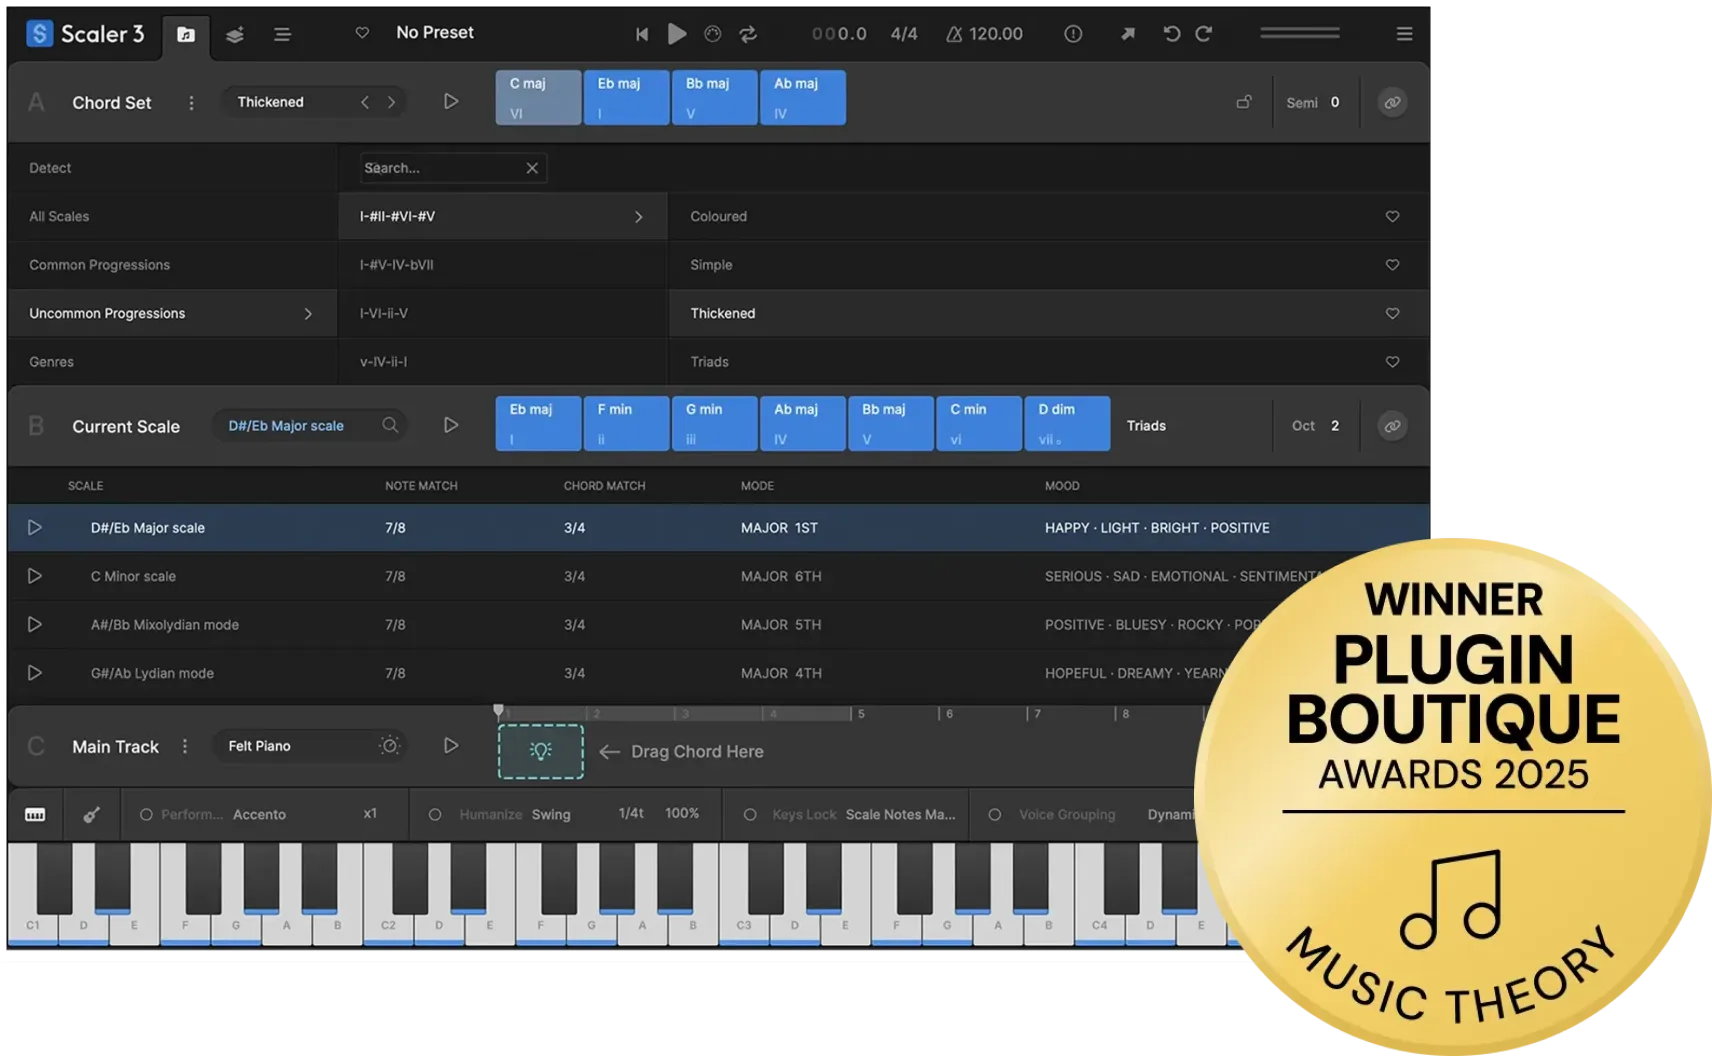
Task: Undo the last action
Action: coord(1172,34)
